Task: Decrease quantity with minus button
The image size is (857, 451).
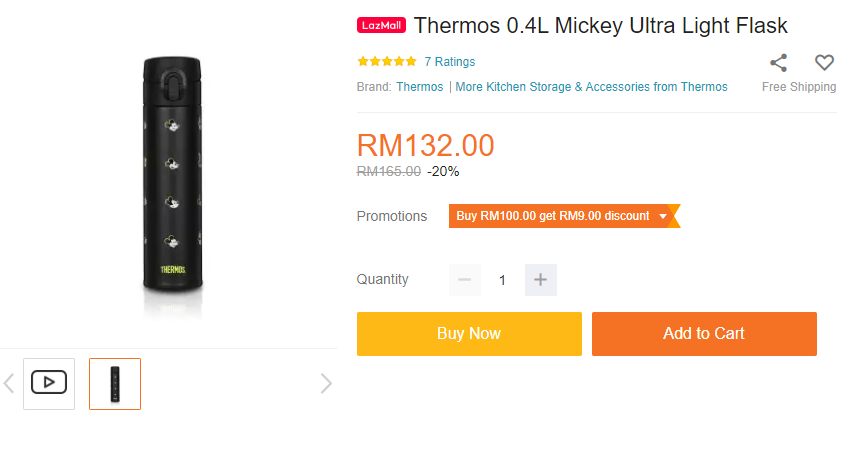Action: coord(464,280)
